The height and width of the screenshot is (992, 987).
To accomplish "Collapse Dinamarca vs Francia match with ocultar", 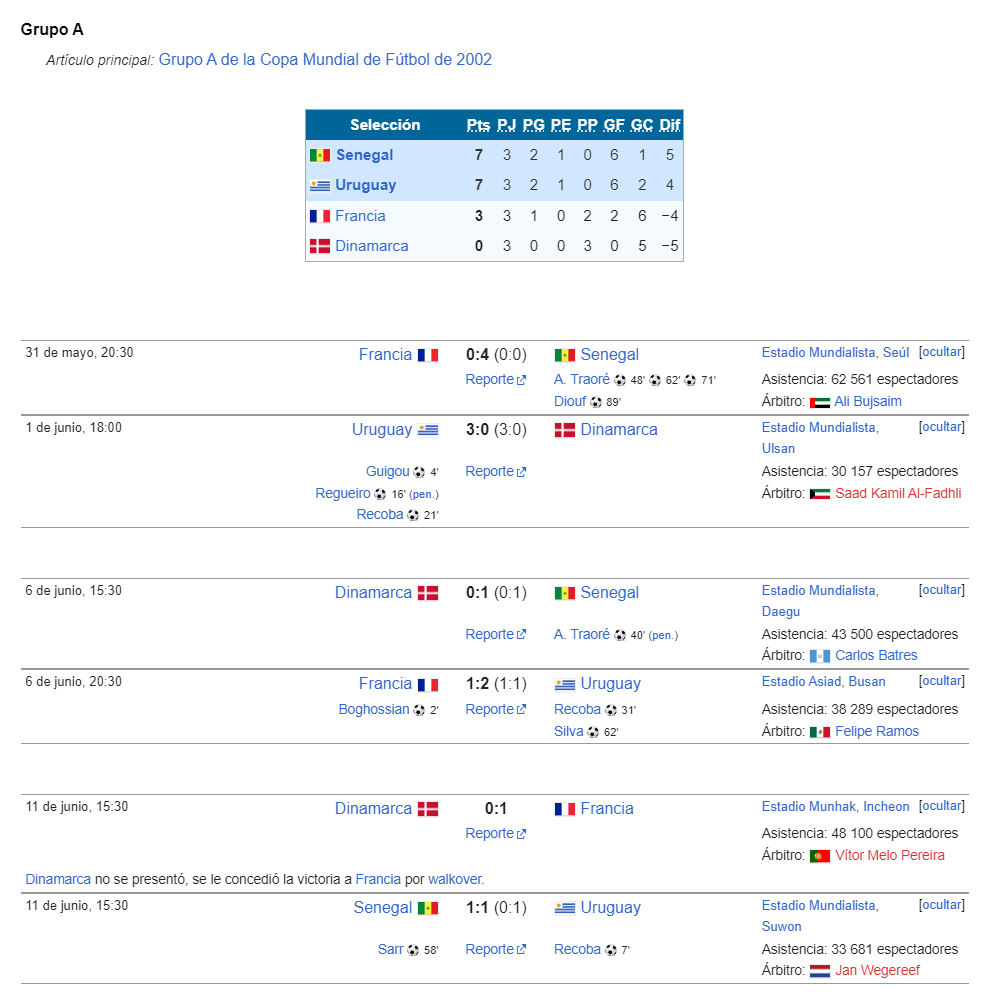I will [941, 806].
